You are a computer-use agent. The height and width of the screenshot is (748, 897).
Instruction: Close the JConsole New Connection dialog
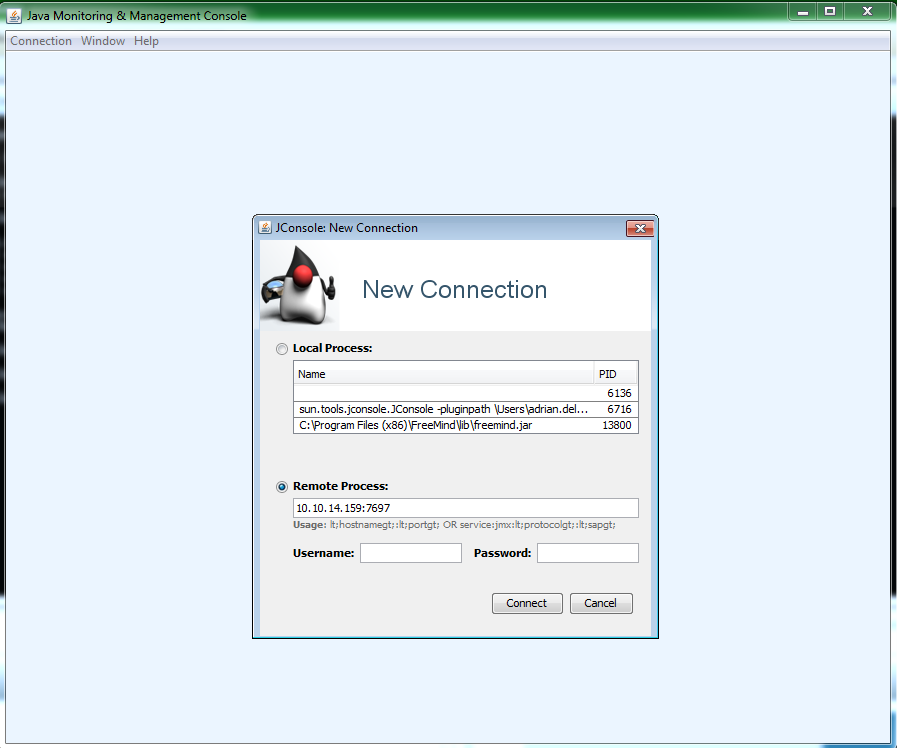(x=640, y=228)
